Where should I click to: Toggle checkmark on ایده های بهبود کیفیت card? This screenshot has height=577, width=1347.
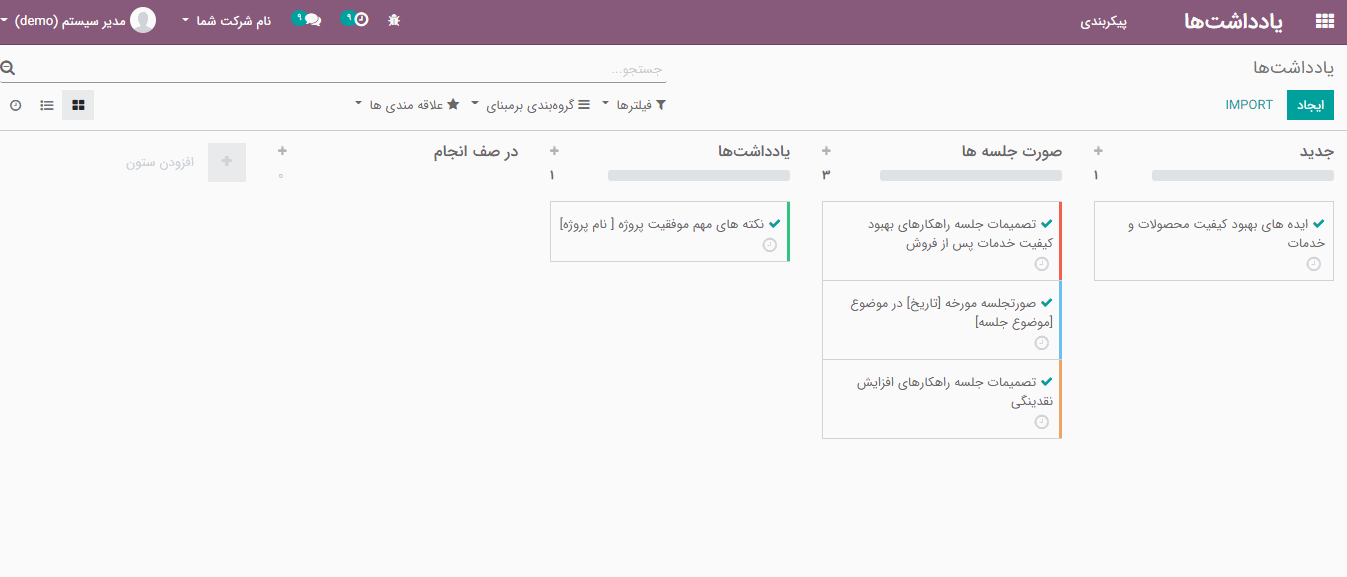(1318, 224)
